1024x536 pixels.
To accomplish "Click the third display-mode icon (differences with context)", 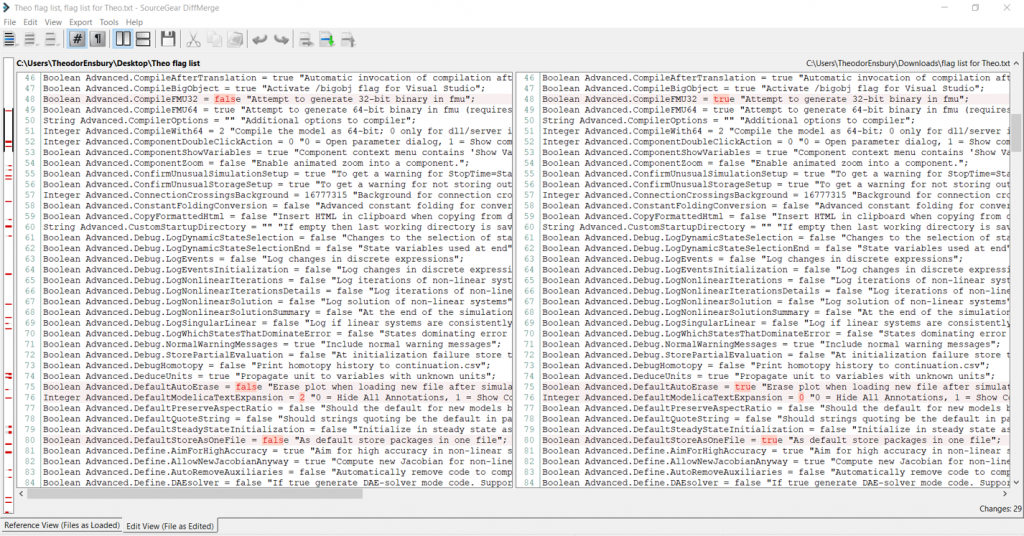I will [51, 40].
